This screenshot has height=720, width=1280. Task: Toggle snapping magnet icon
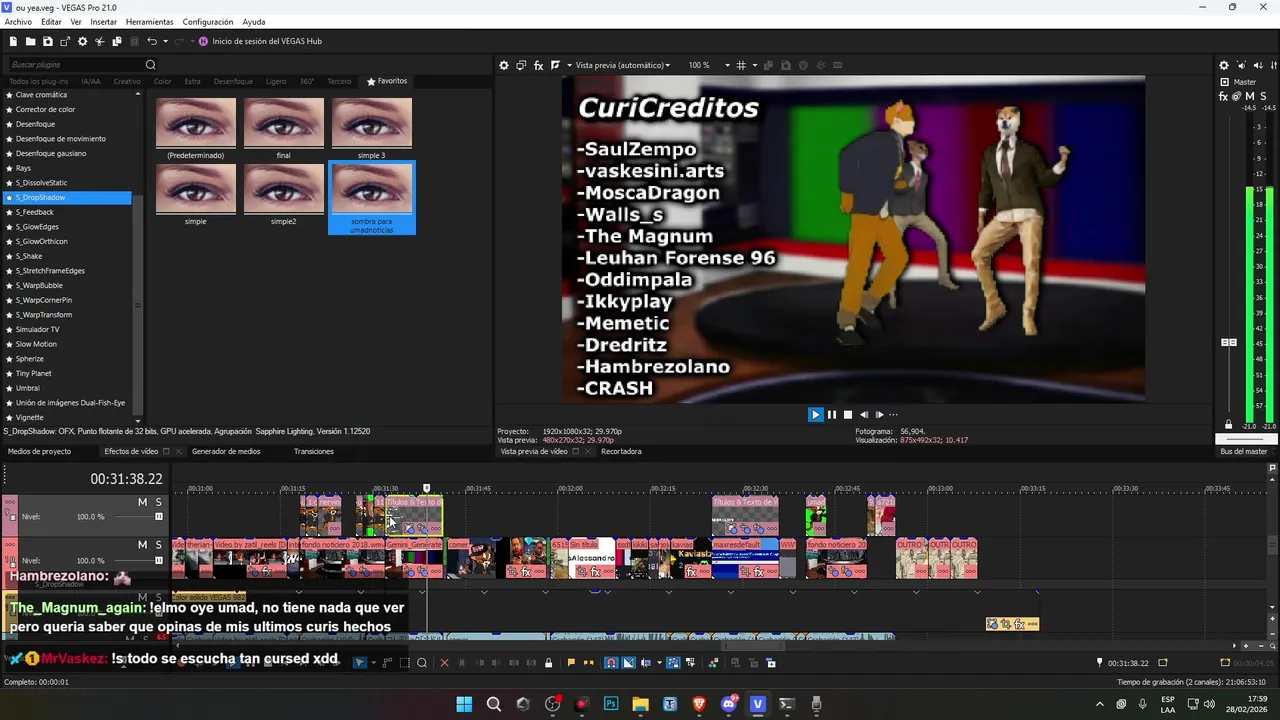coord(611,662)
